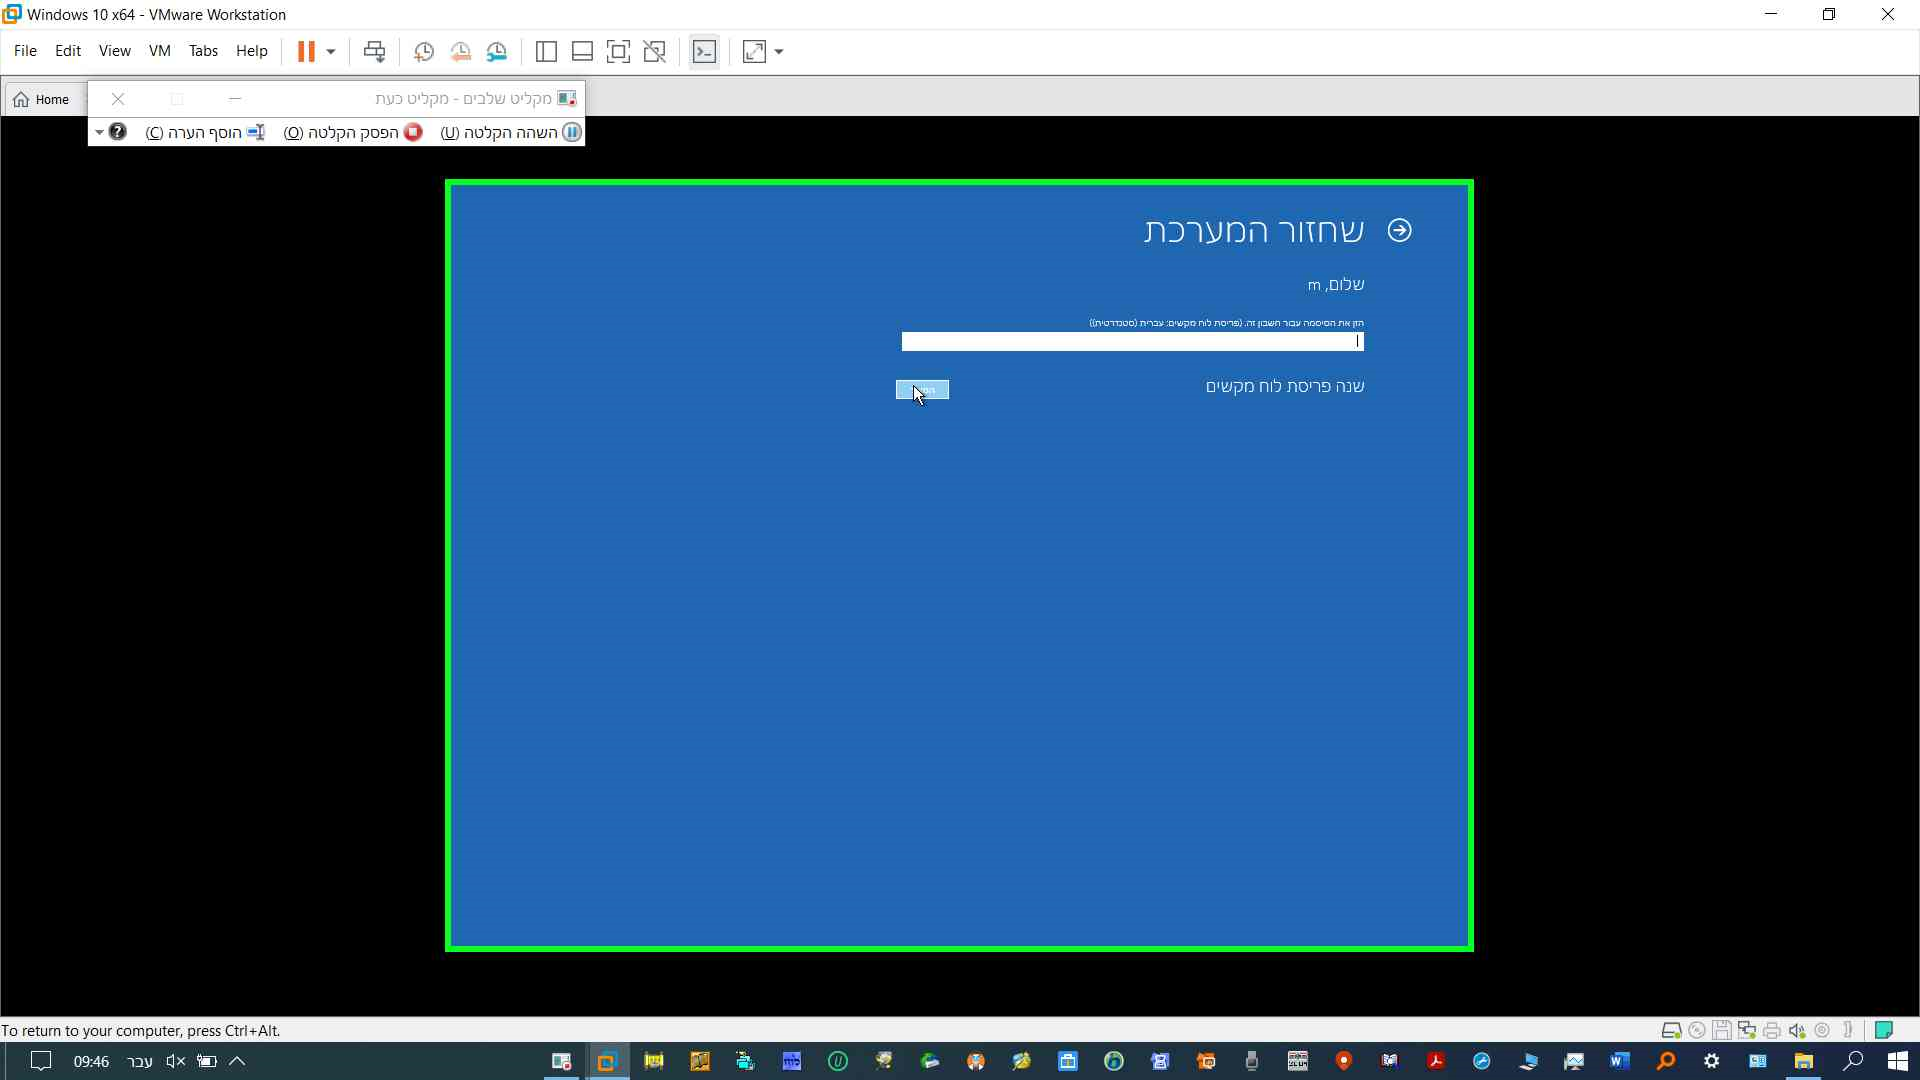1920x1080 pixels.
Task: Show or hide the library sidebar
Action: 546,52
